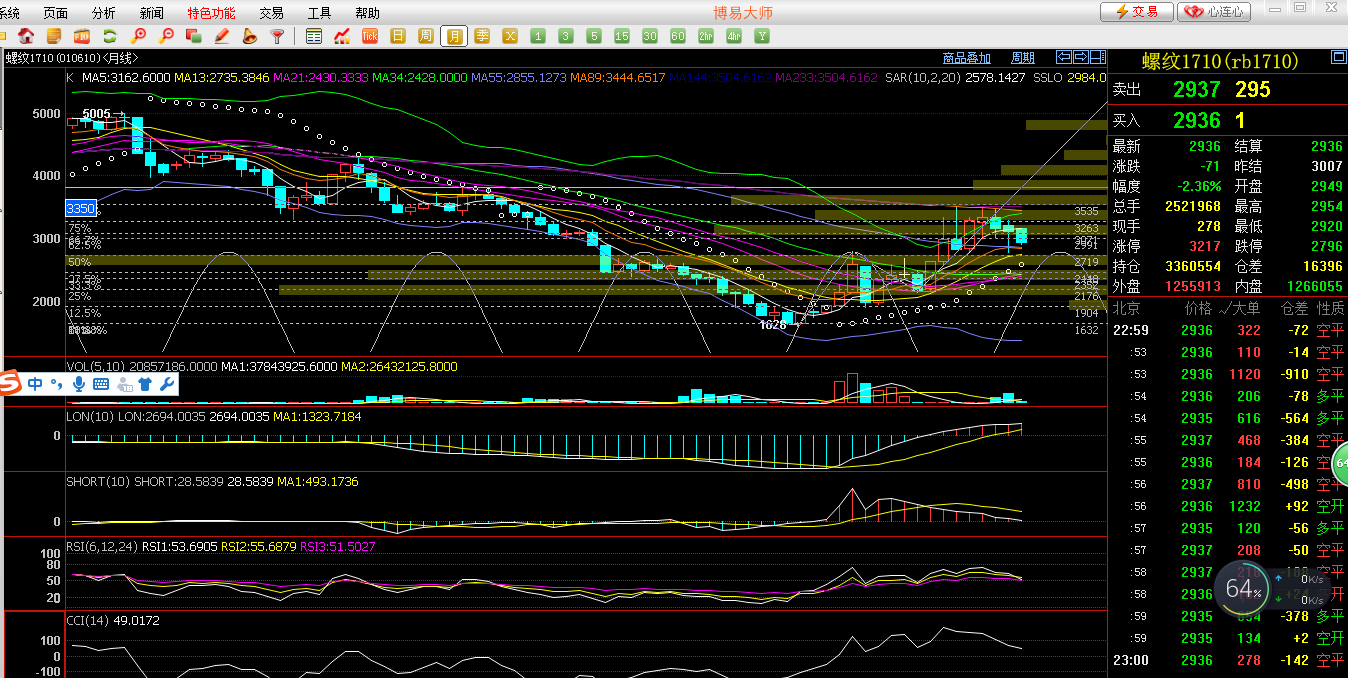Image resolution: width=1348 pixels, height=678 pixels.
Task: Toggle Sogou Chinese/English 中 mode
Action: pos(35,384)
